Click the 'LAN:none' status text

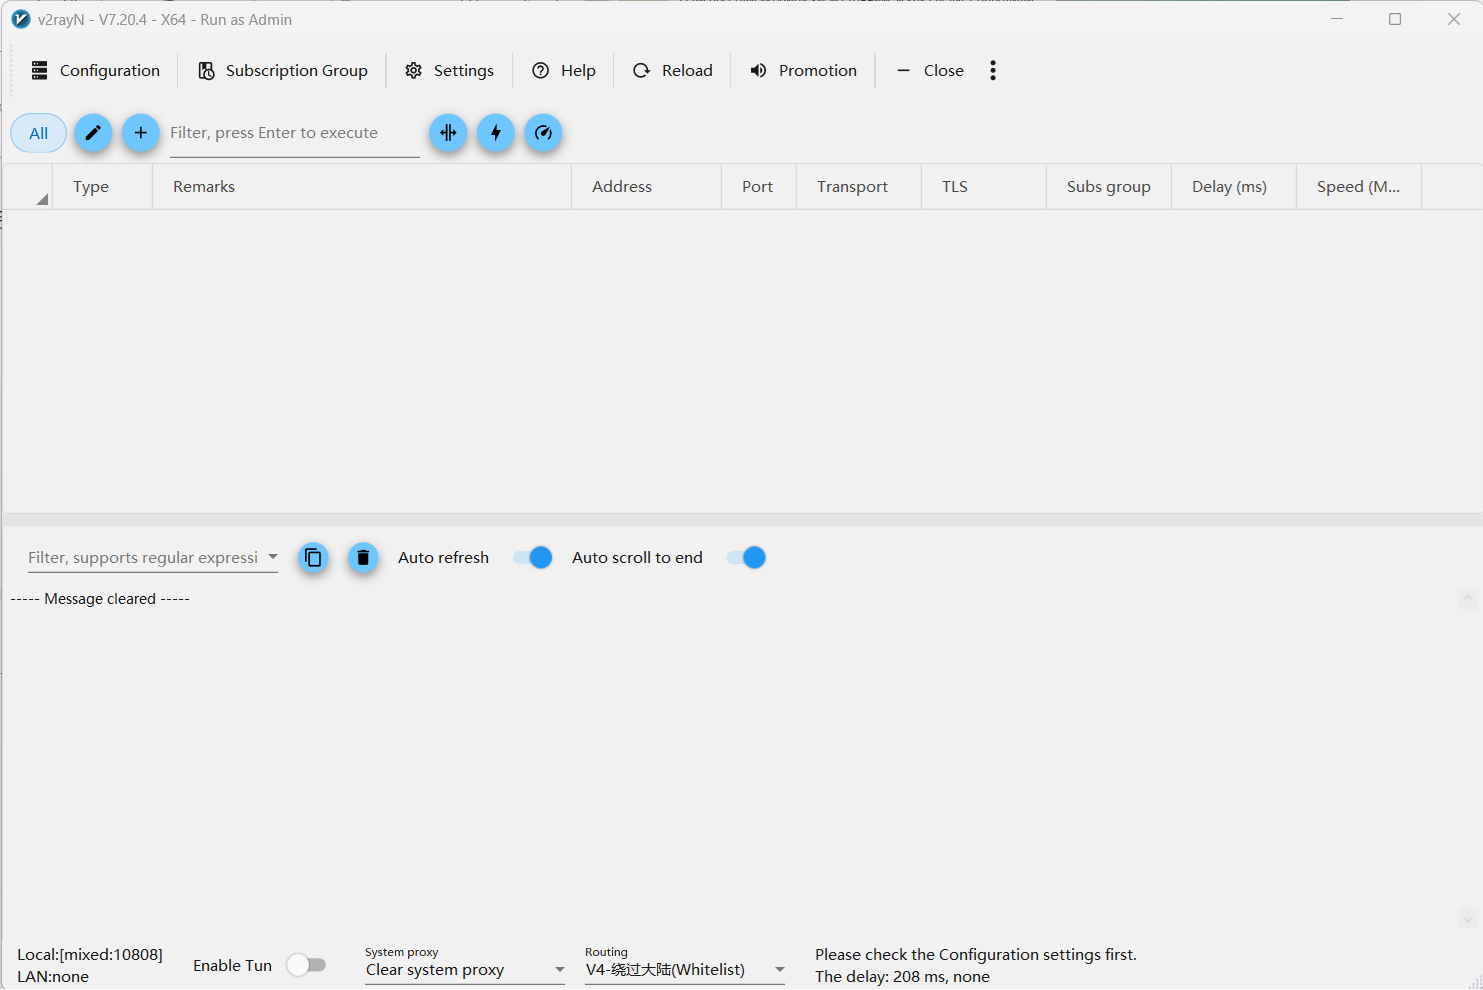[53, 977]
